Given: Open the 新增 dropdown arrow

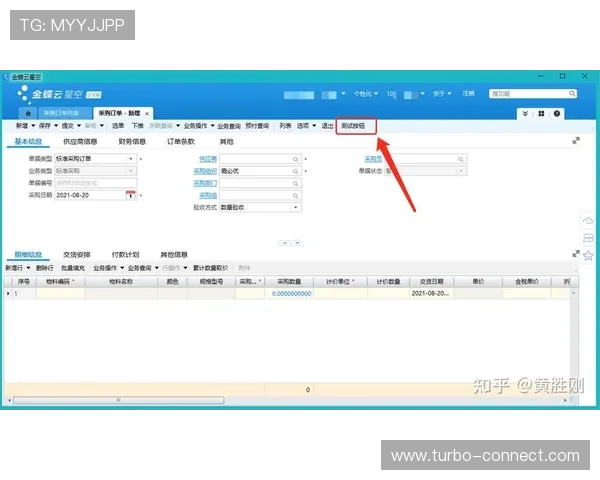Looking at the screenshot, I should pos(33,126).
